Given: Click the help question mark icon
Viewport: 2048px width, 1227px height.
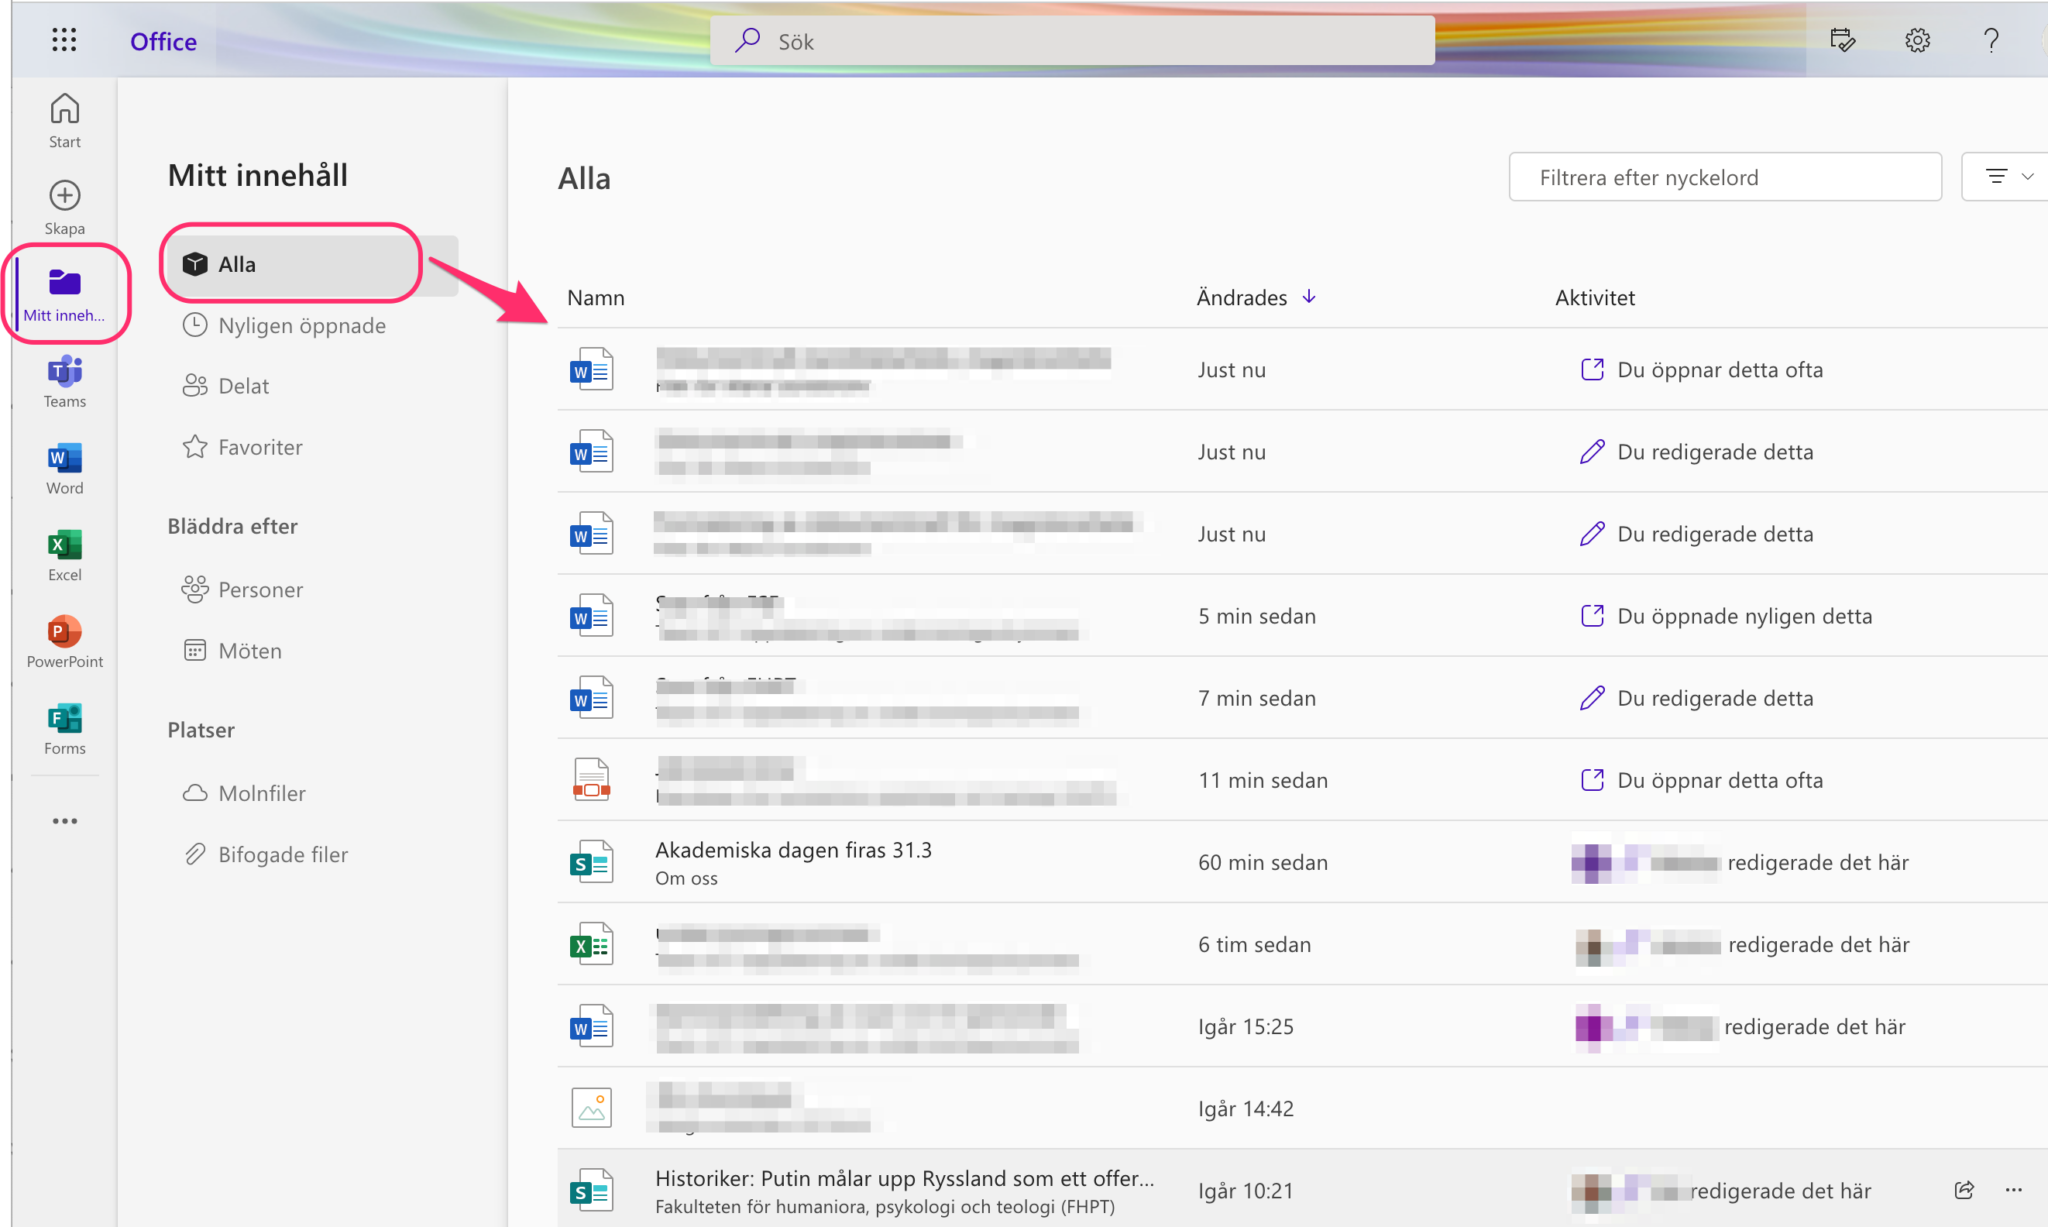Looking at the screenshot, I should pyautogui.click(x=1990, y=40).
